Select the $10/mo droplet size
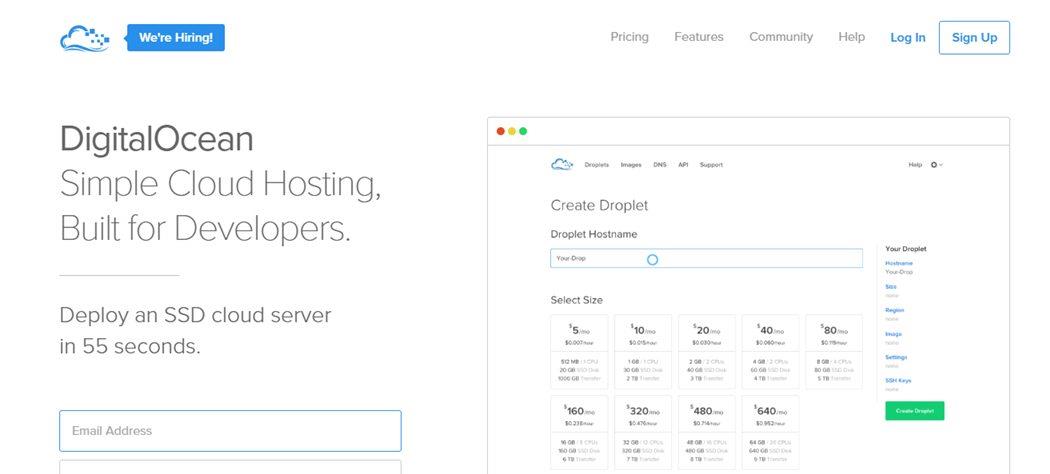The image size is (1050, 474). (643, 351)
